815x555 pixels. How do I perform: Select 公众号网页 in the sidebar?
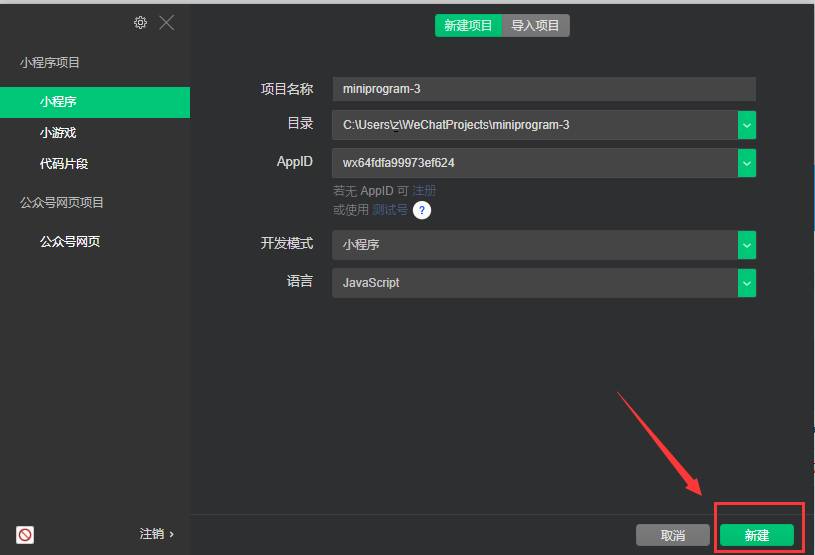click(x=70, y=241)
